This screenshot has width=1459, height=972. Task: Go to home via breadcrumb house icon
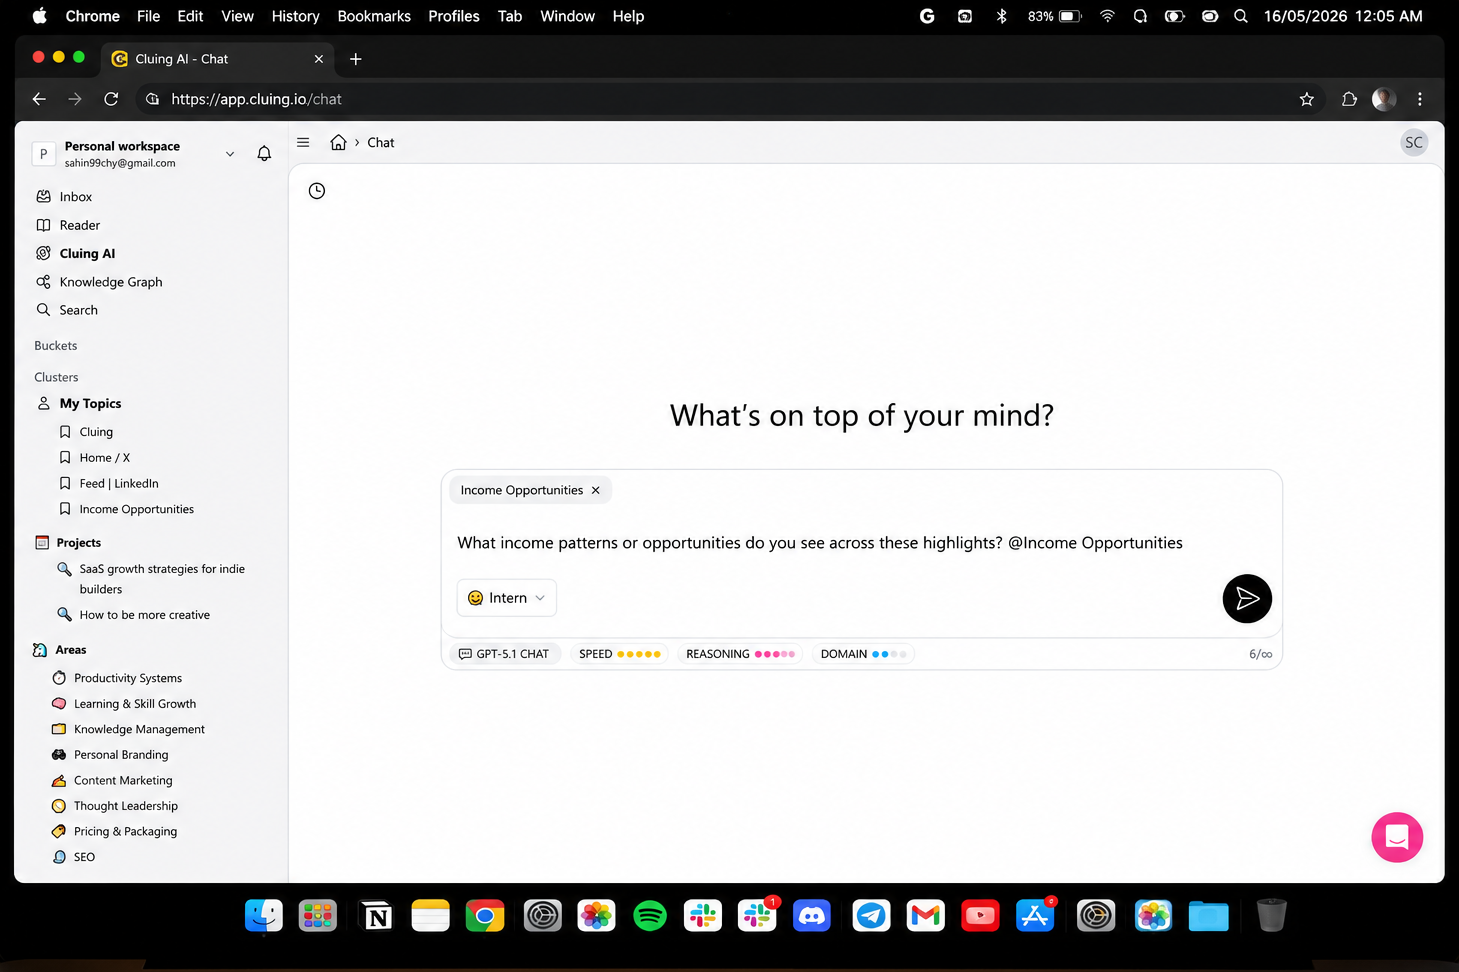(339, 142)
